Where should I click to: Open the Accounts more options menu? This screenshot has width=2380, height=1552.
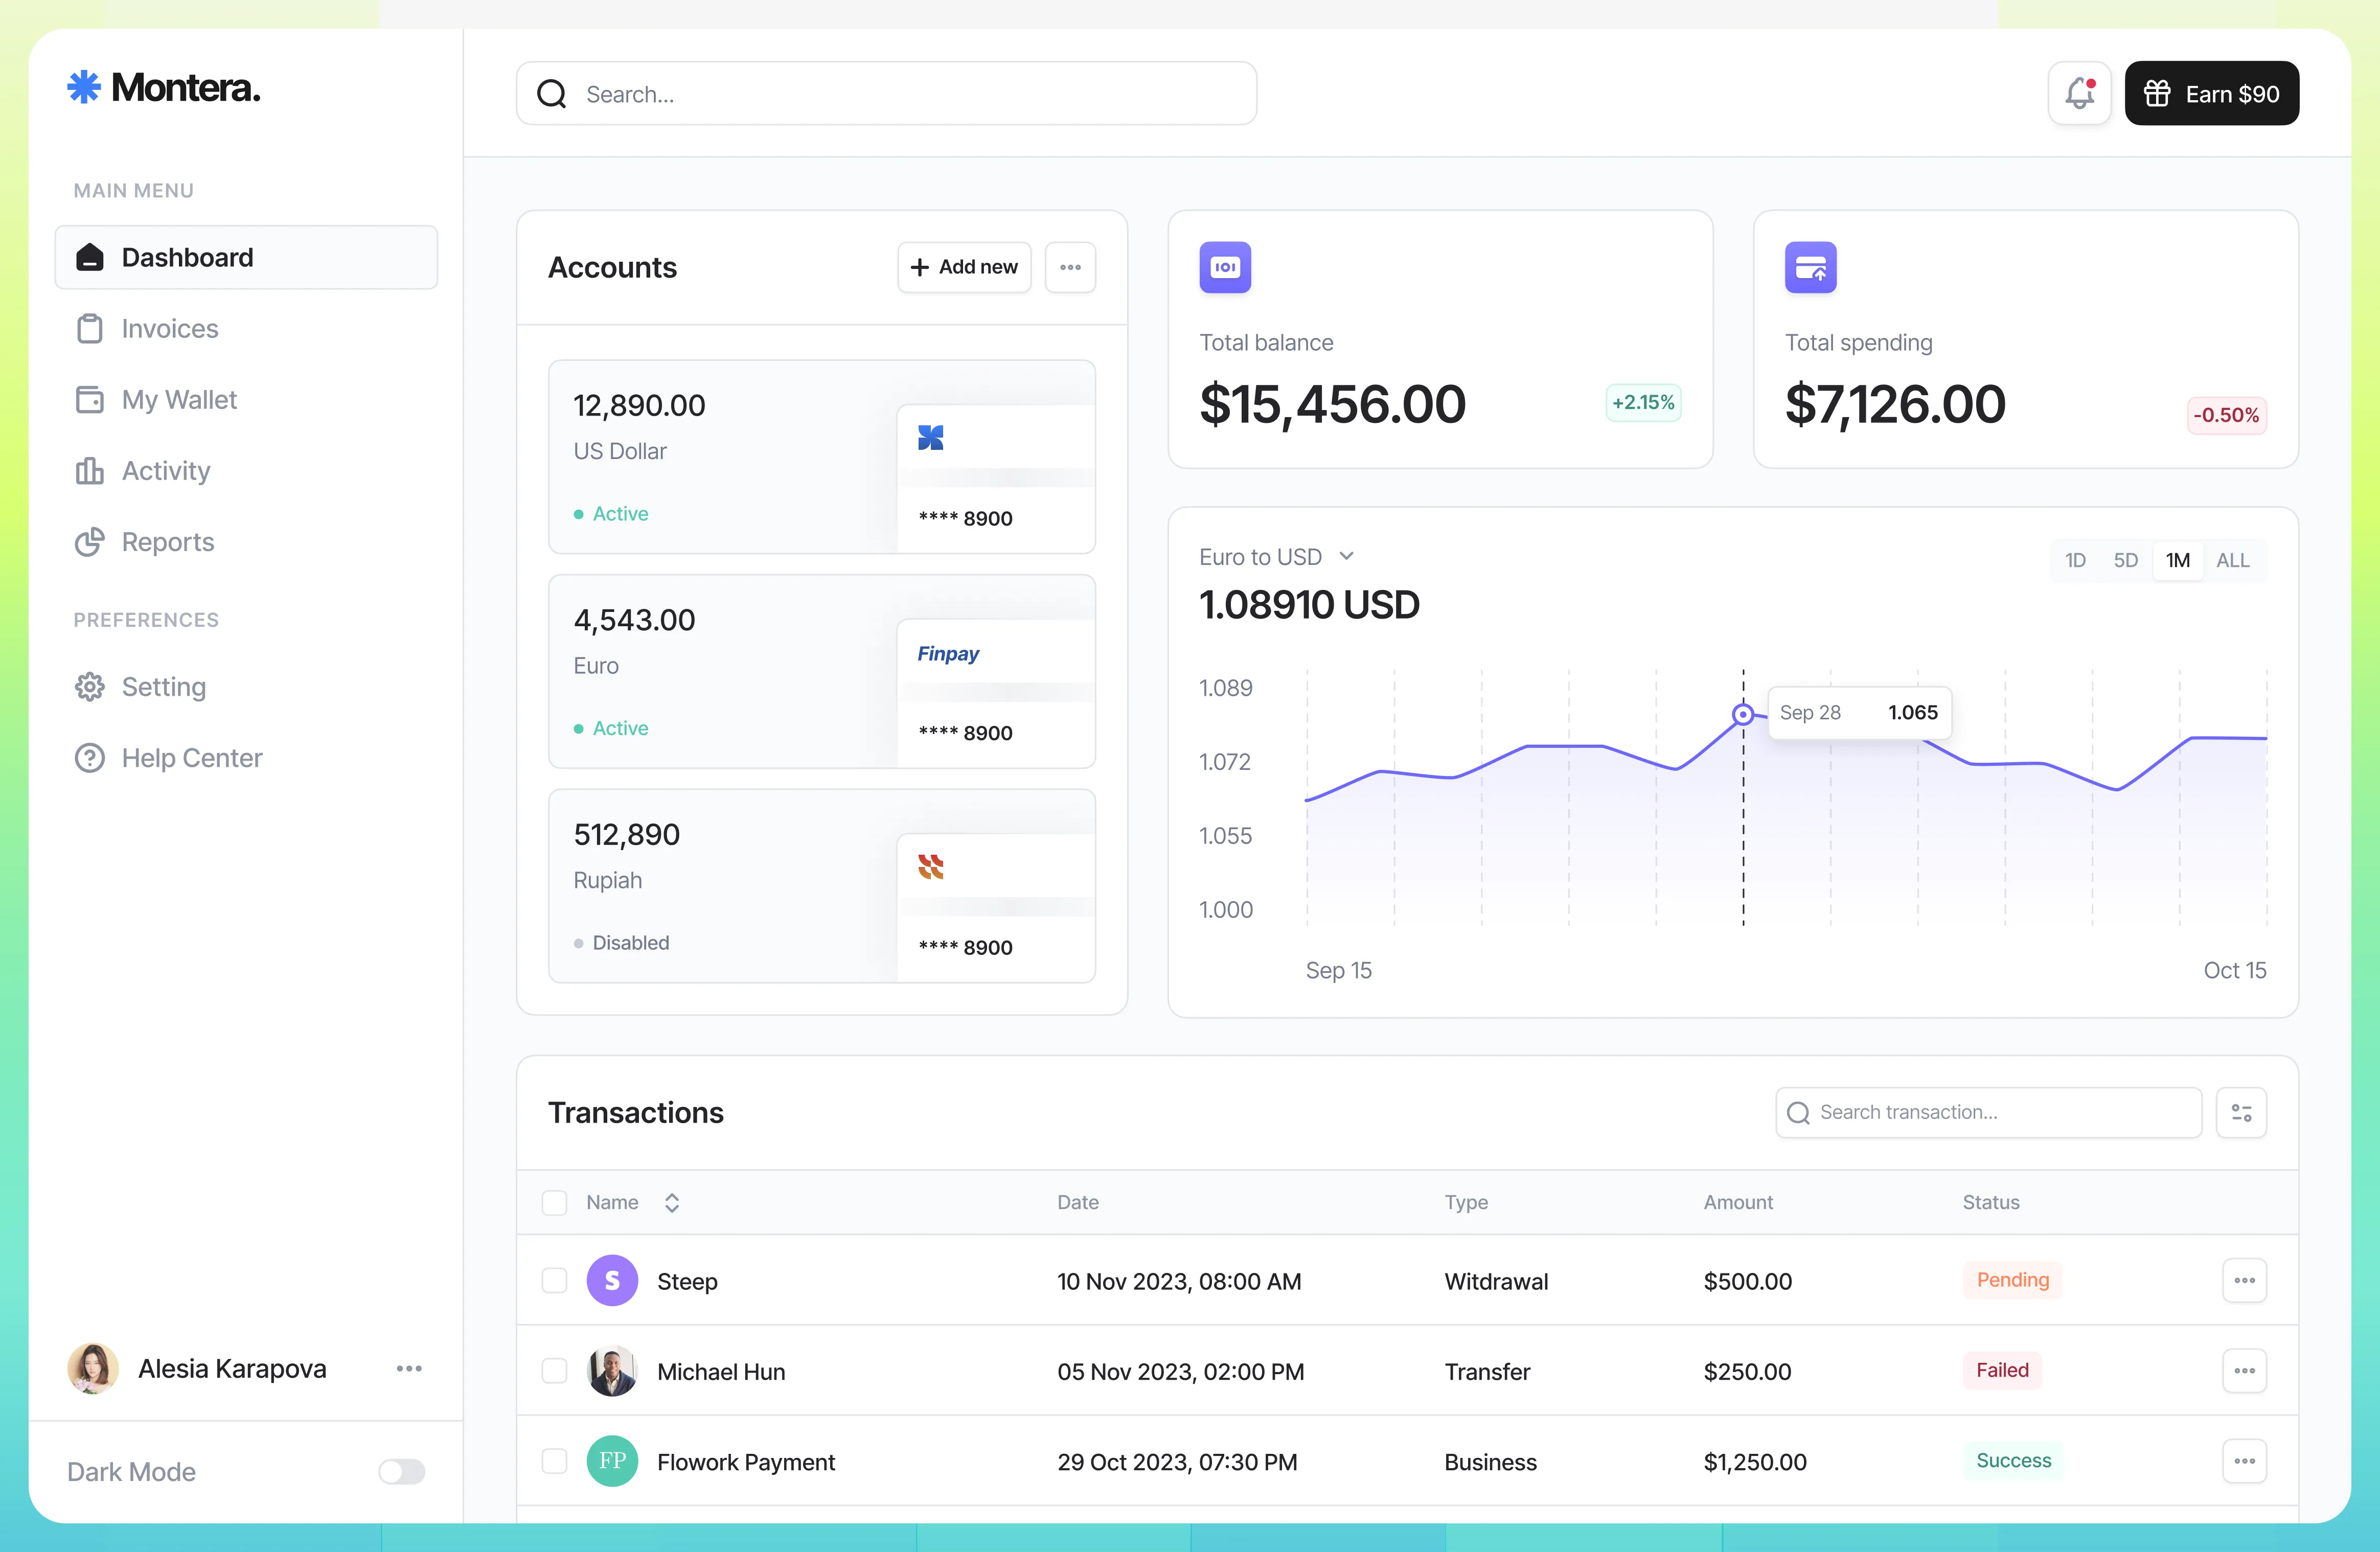point(1070,267)
